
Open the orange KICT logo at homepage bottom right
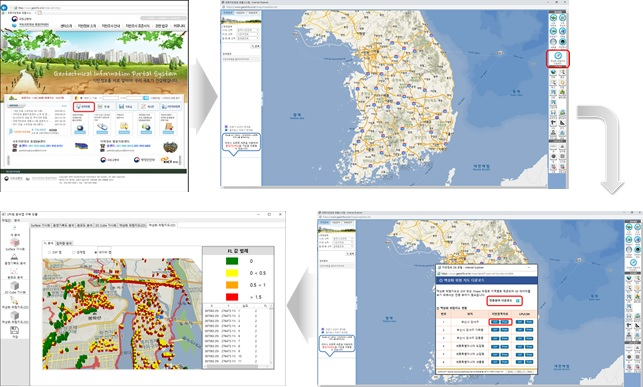(x=169, y=160)
